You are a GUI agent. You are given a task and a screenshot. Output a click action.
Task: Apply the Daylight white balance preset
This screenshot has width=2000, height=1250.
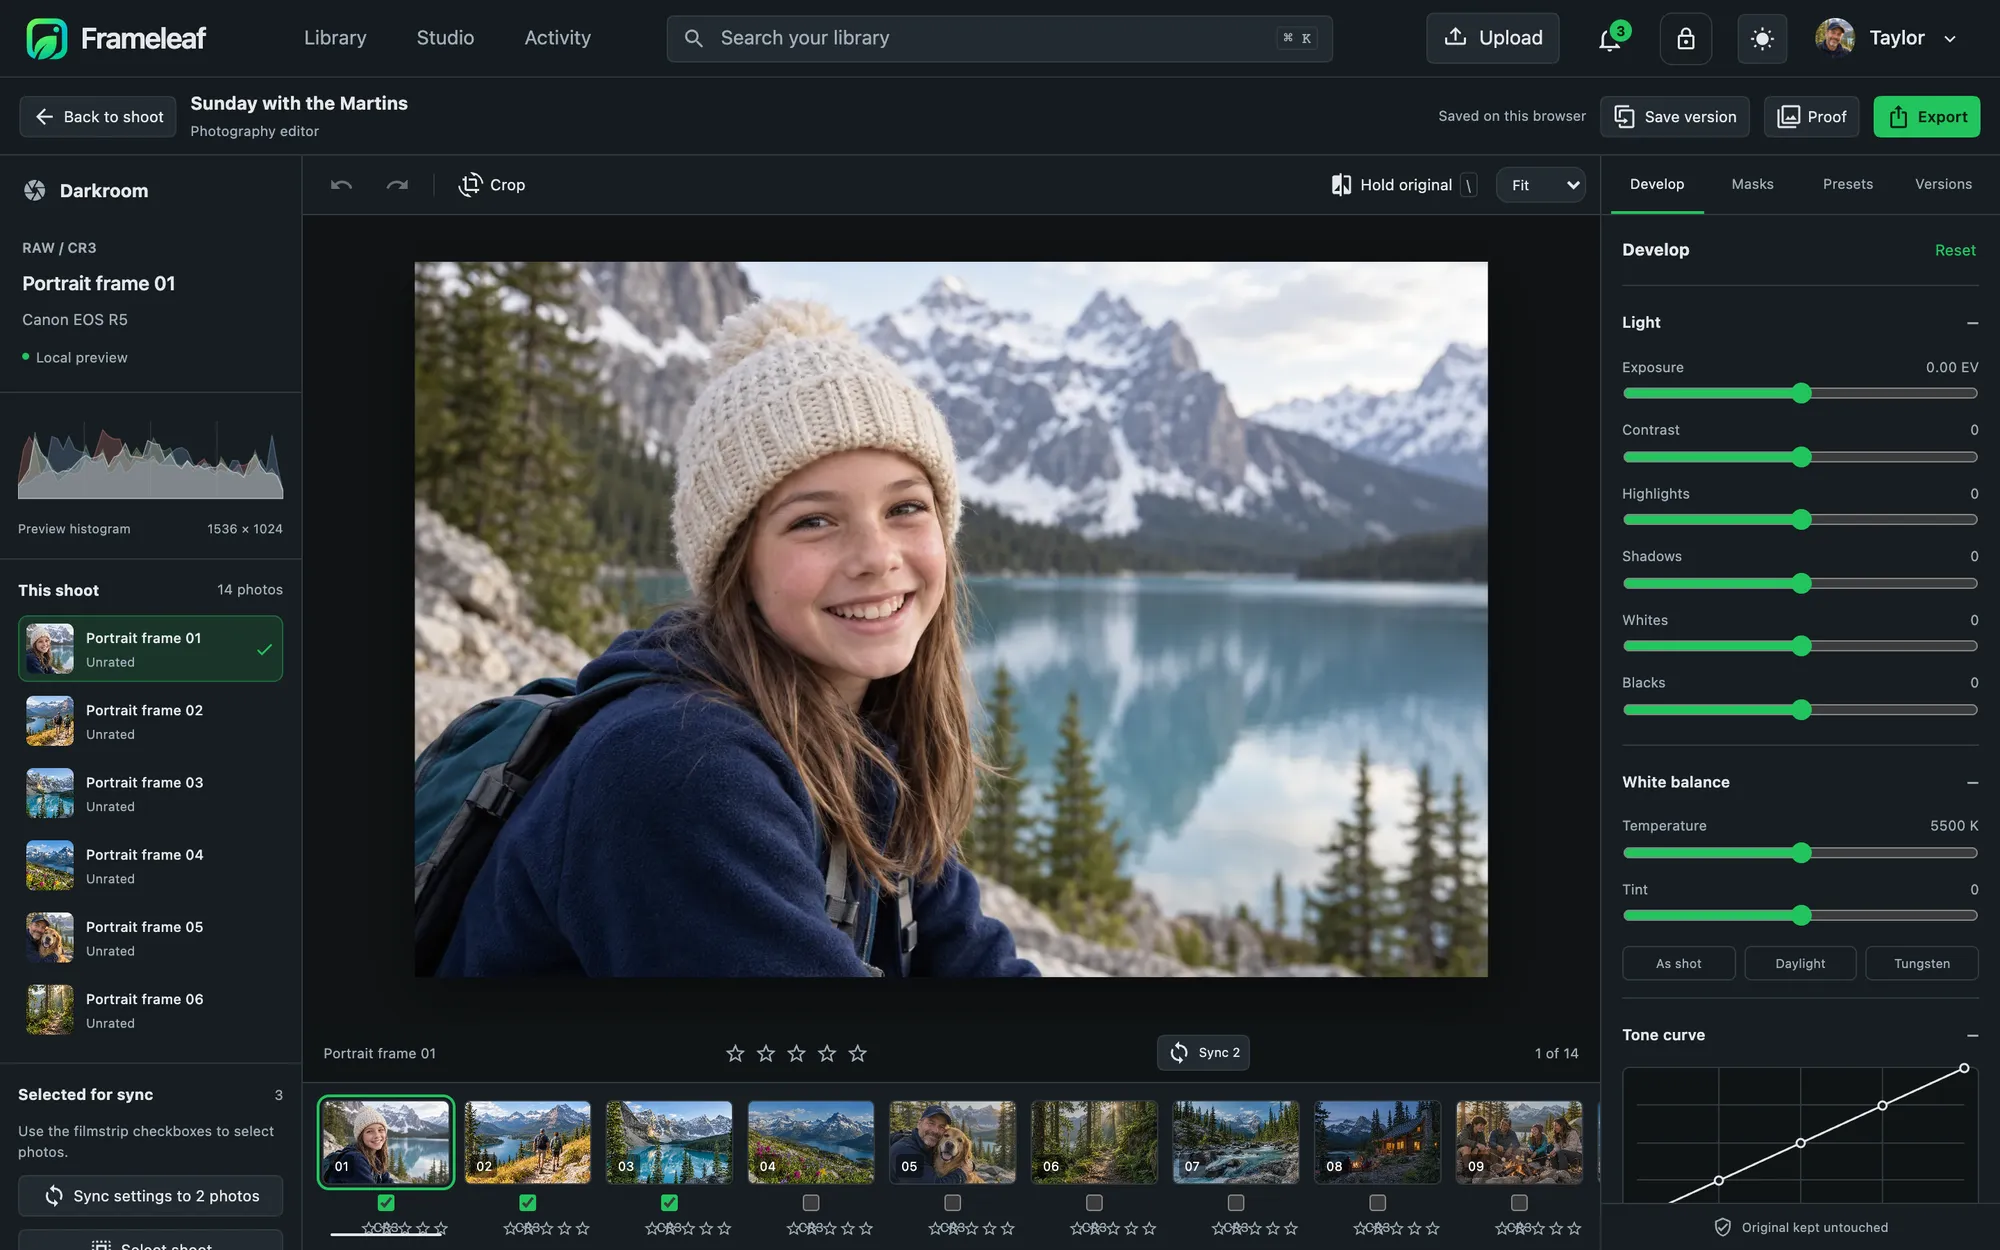(1800, 963)
